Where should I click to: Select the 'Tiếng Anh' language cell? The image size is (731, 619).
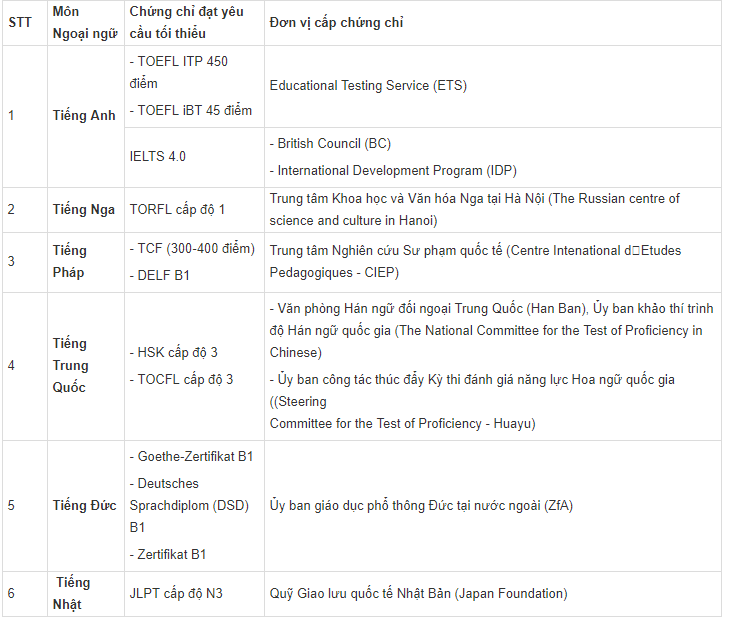[x=84, y=116]
